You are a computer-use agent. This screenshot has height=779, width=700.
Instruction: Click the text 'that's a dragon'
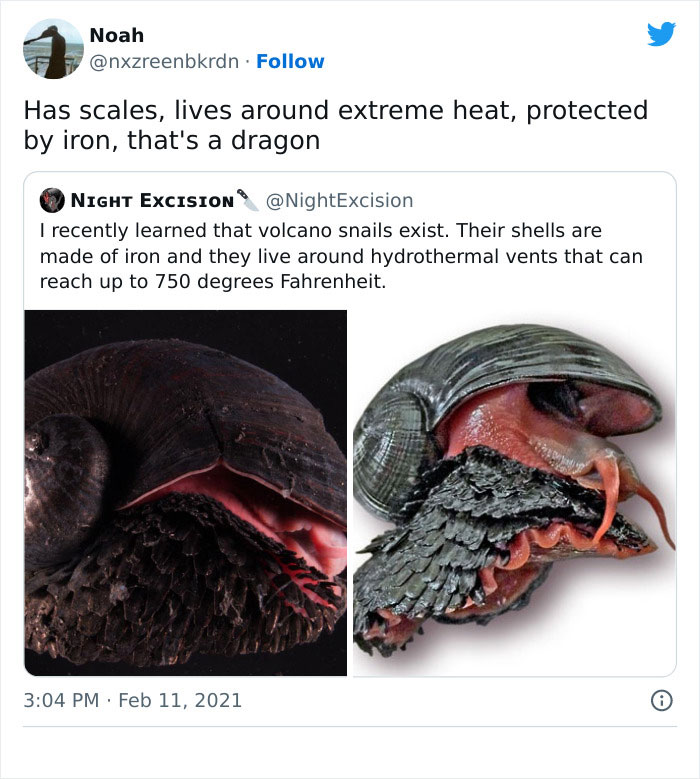(224, 141)
